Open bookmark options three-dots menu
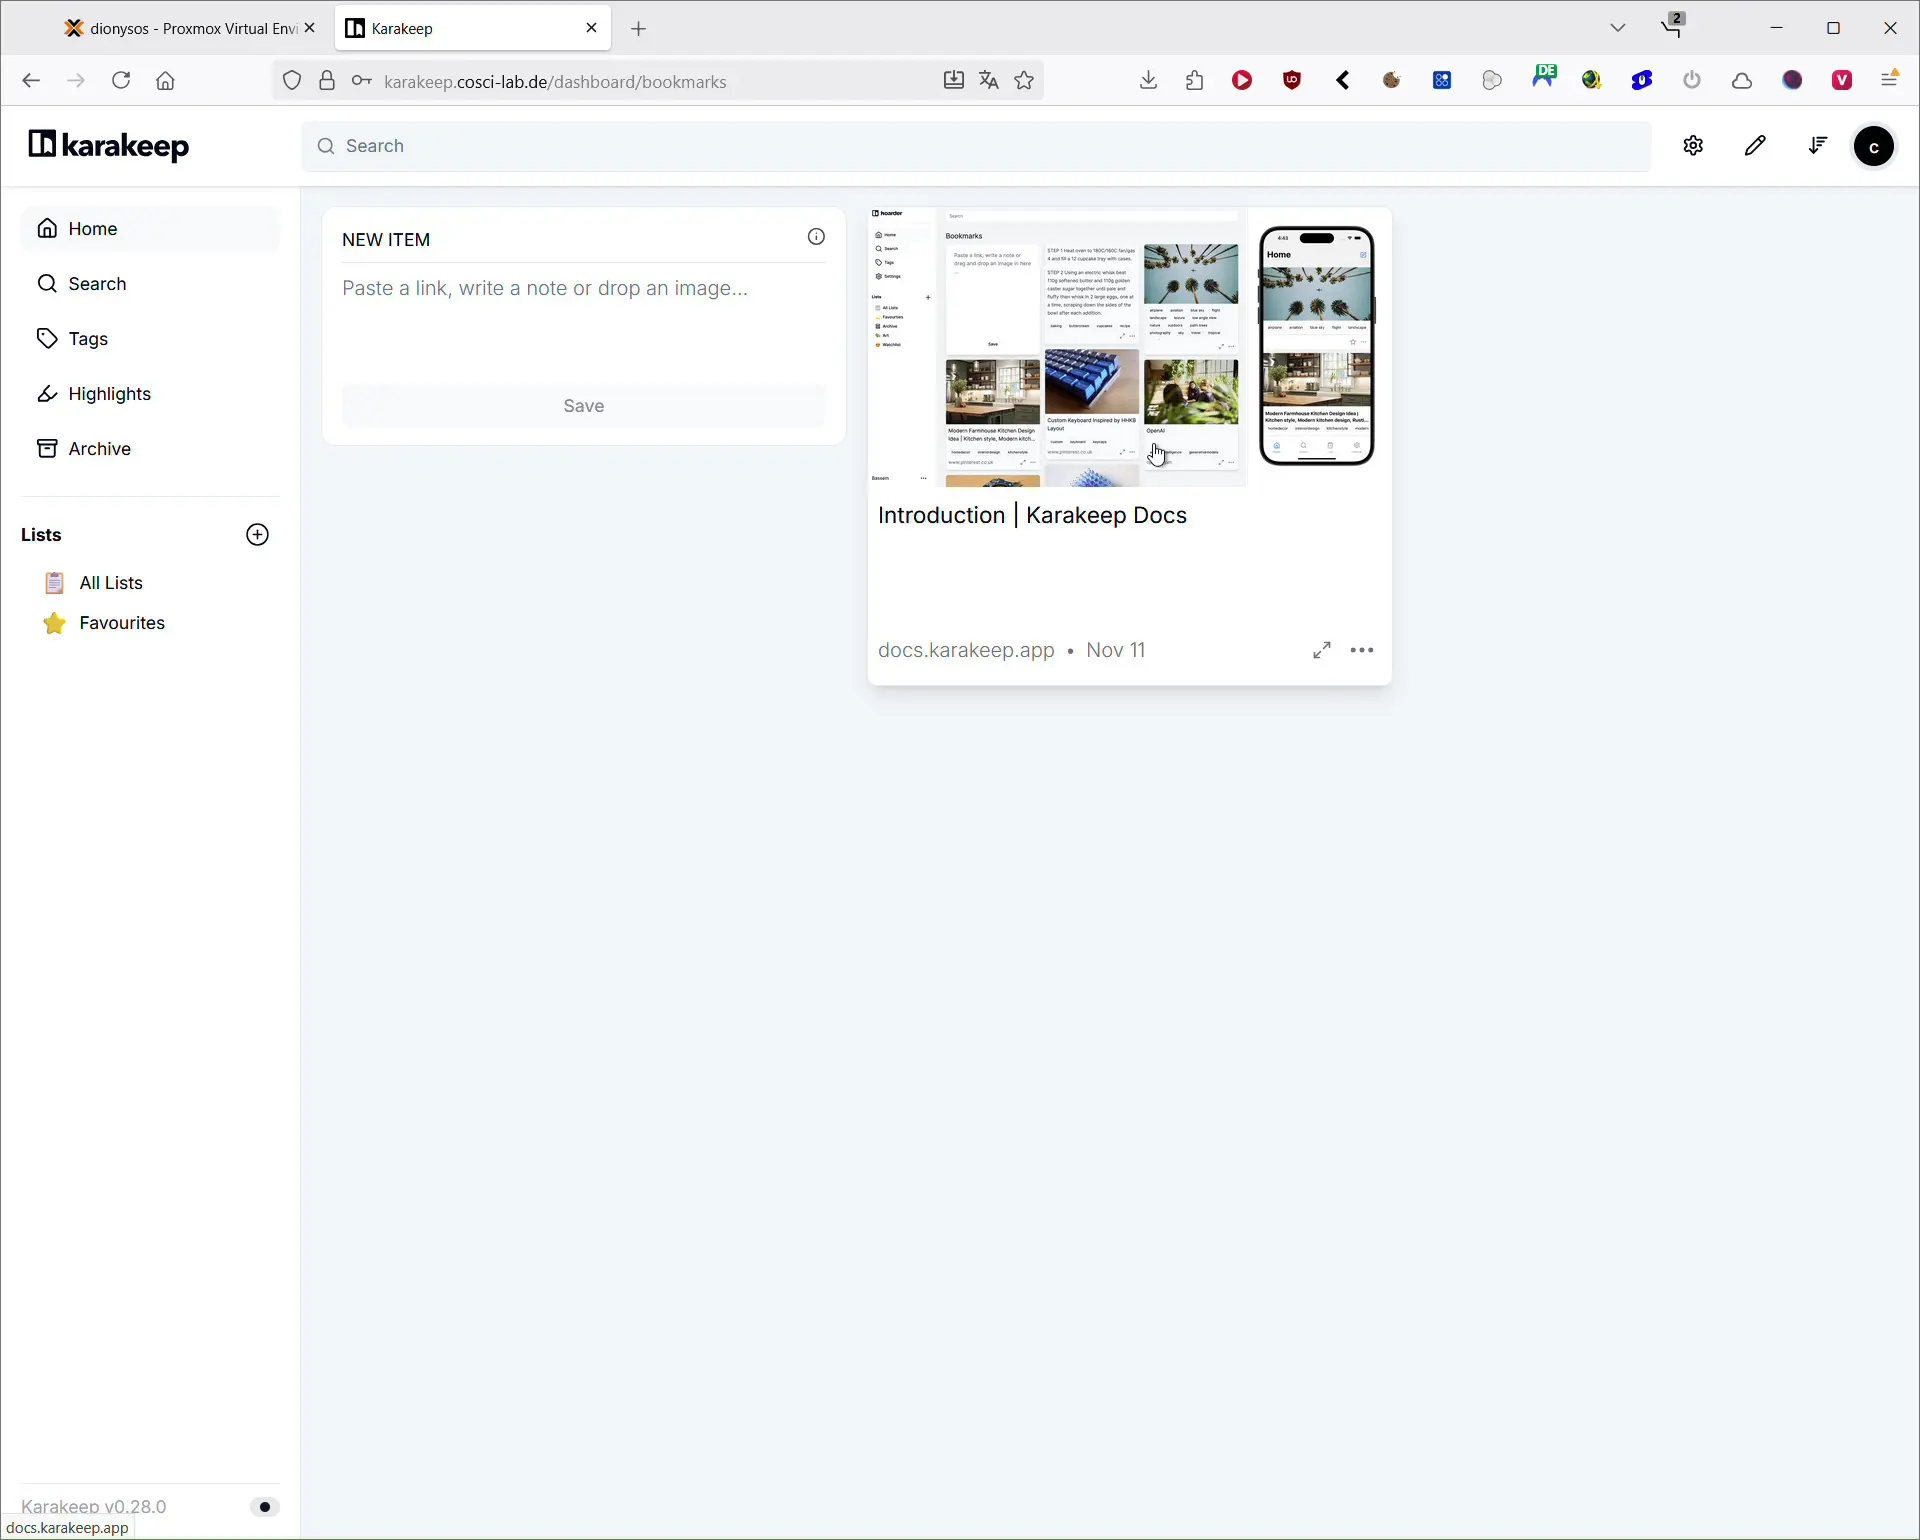Viewport: 1920px width, 1540px height. pos(1362,650)
